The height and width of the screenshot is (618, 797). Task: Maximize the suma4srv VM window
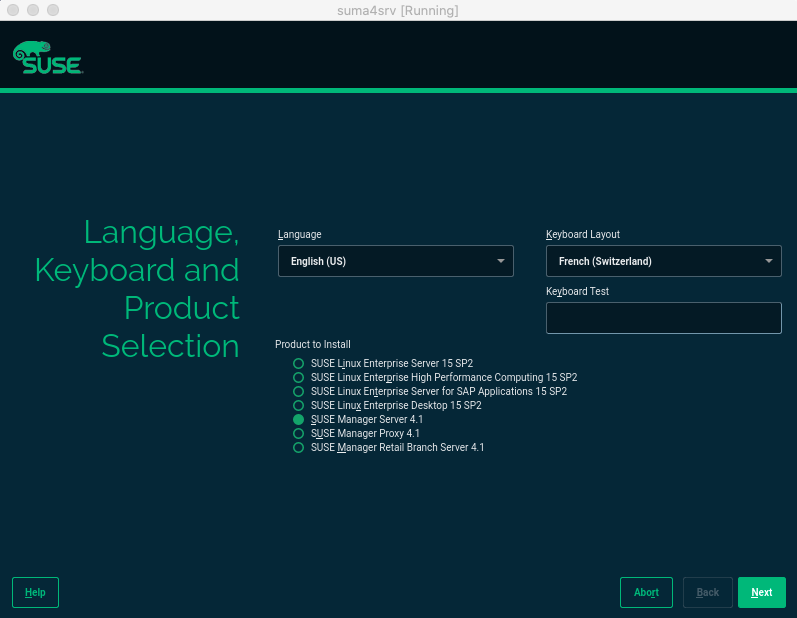click(x=53, y=10)
